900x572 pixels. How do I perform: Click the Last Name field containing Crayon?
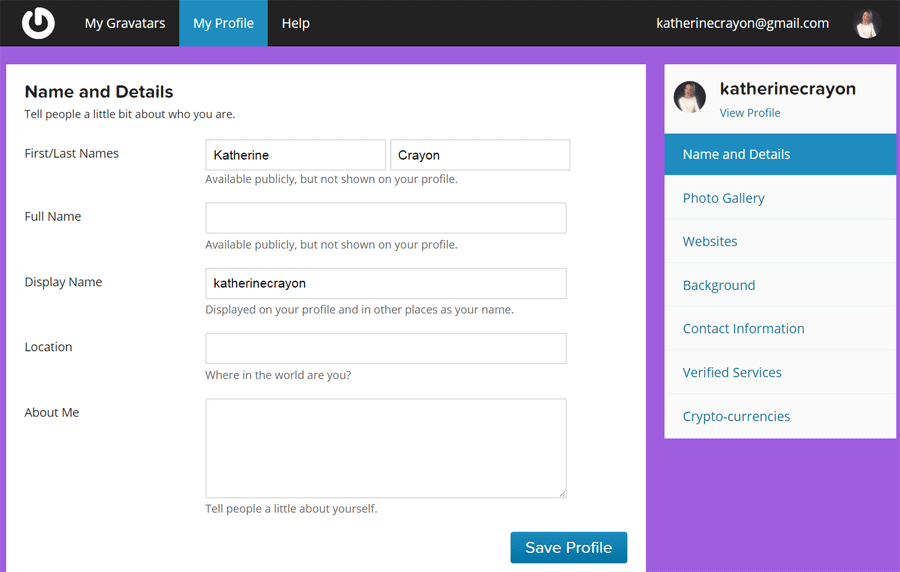[x=480, y=155]
